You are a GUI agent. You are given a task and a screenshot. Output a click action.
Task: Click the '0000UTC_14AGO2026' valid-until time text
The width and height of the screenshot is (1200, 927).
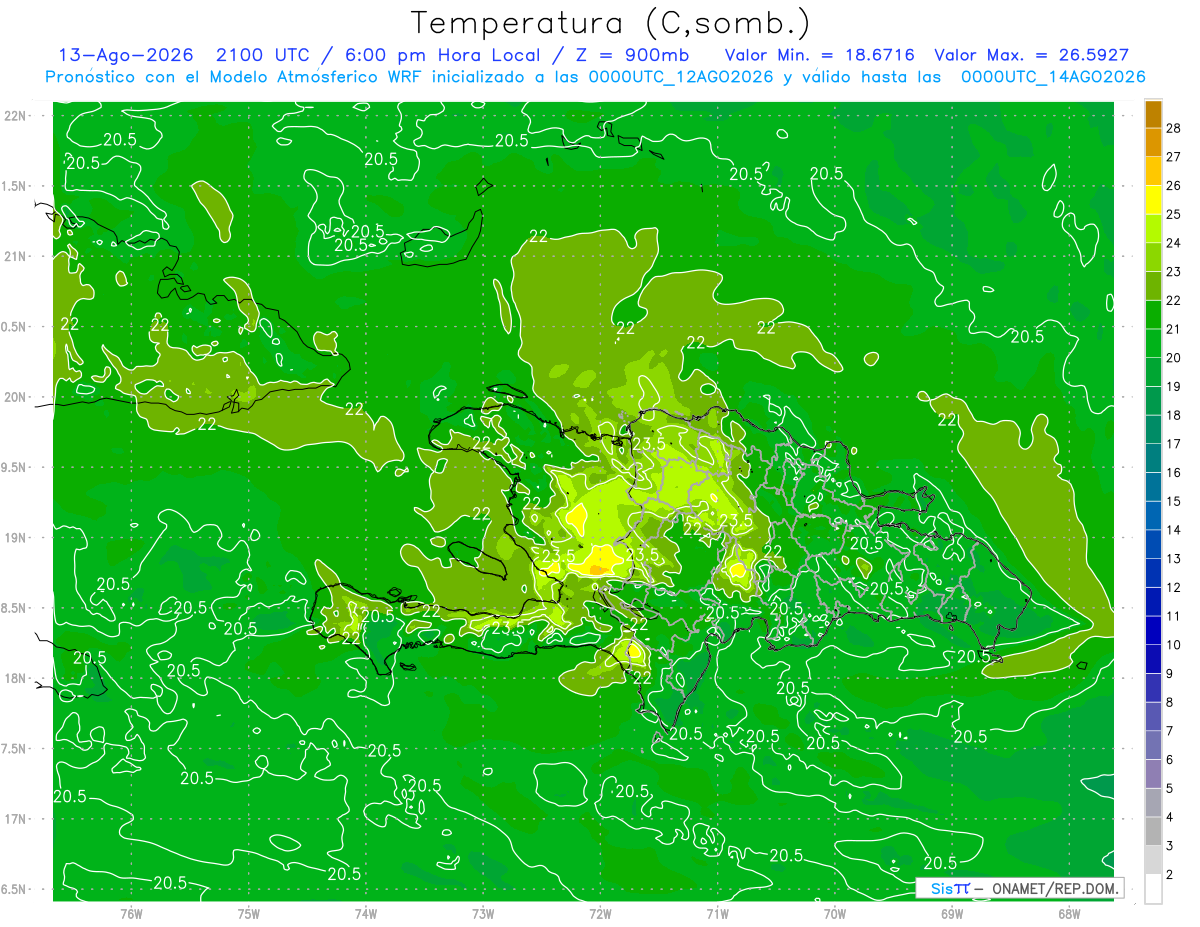point(1053,77)
